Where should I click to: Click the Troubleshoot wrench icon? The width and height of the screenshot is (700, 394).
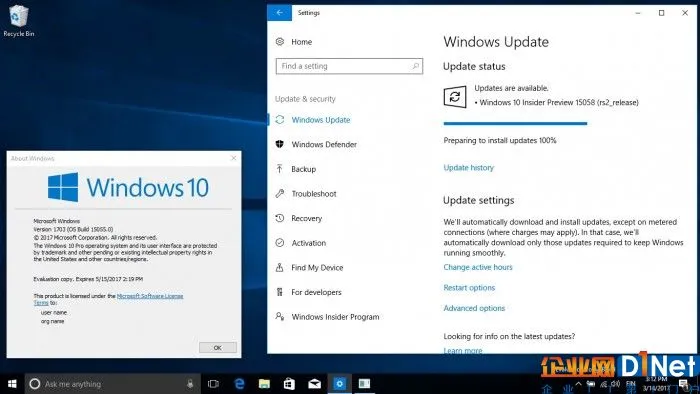pos(280,193)
